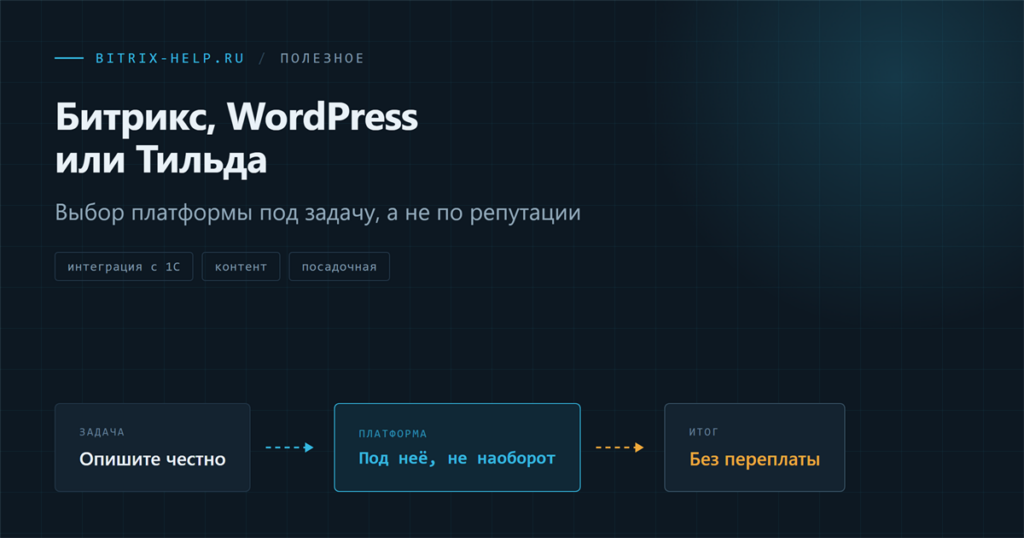Viewport: 1024px width, 538px height.
Task: Click the small label 'ЗАДАЧА'
Action: coord(102,432)
